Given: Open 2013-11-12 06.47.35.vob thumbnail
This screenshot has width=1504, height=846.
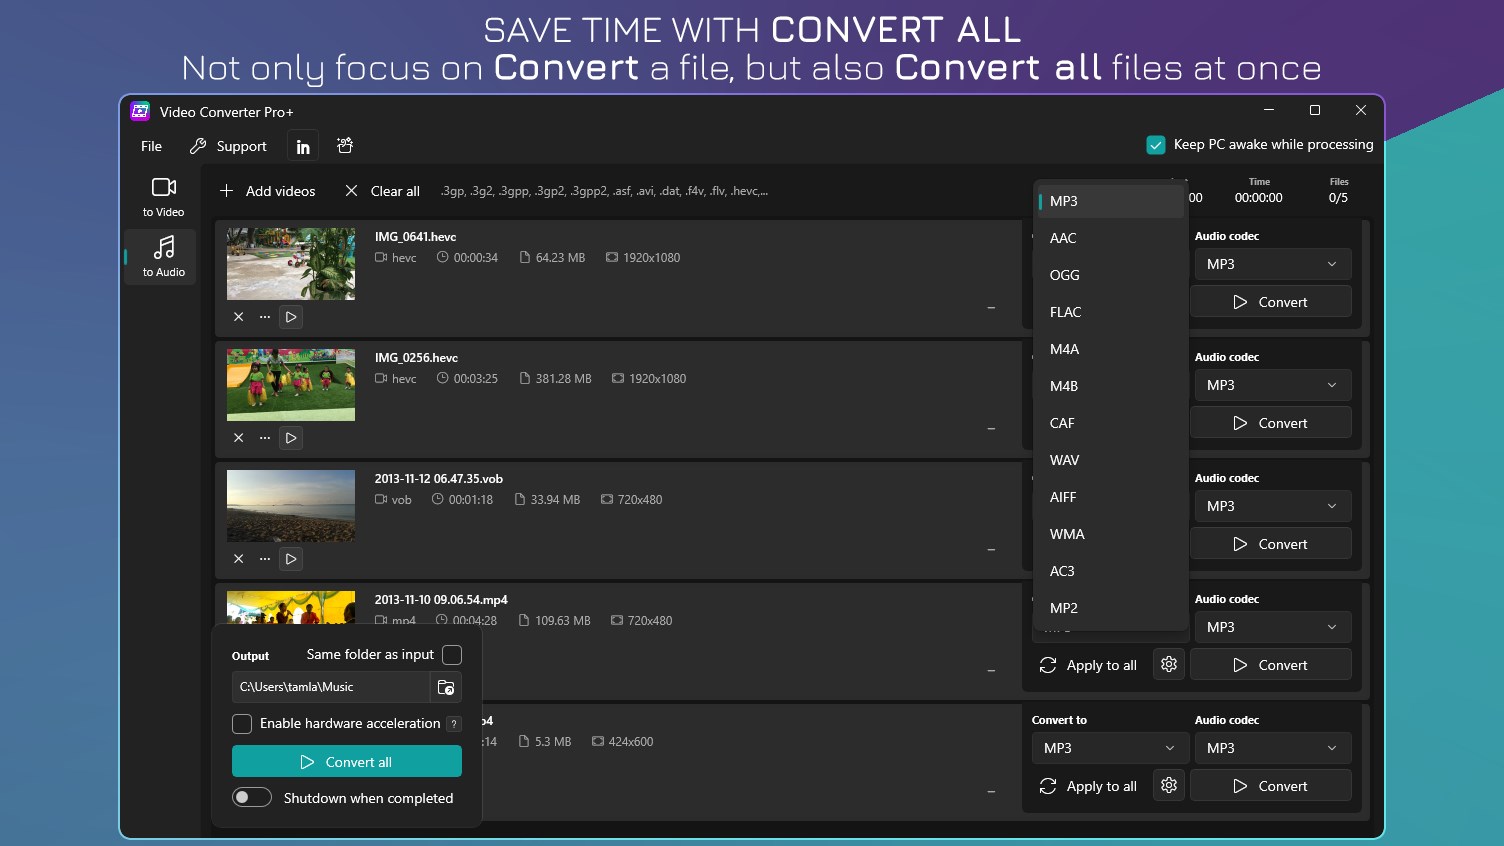Looking at the screenshot, I should (x=291, y=506).
